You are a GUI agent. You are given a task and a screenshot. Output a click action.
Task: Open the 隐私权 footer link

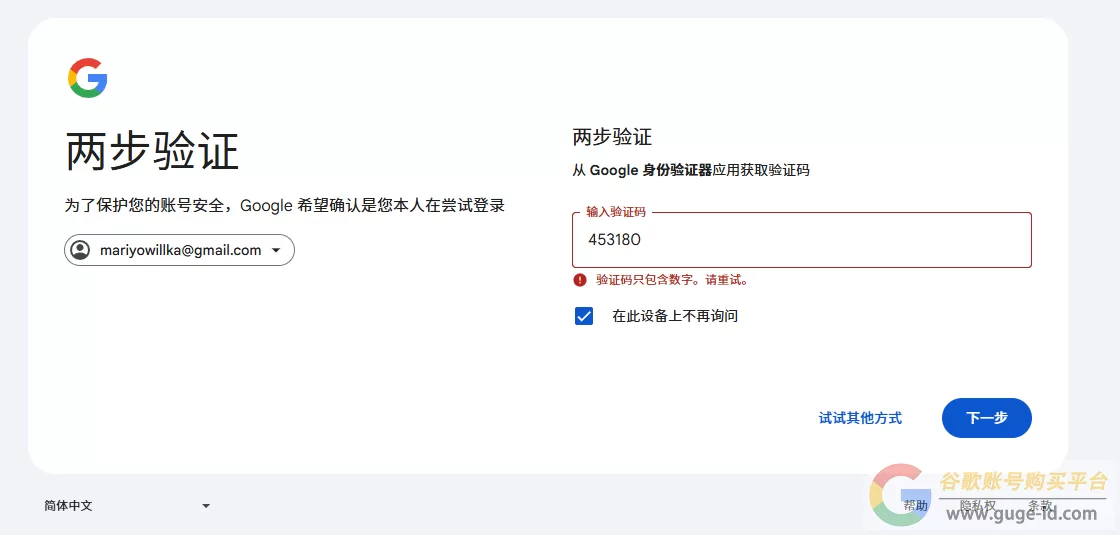click(977, 506)
